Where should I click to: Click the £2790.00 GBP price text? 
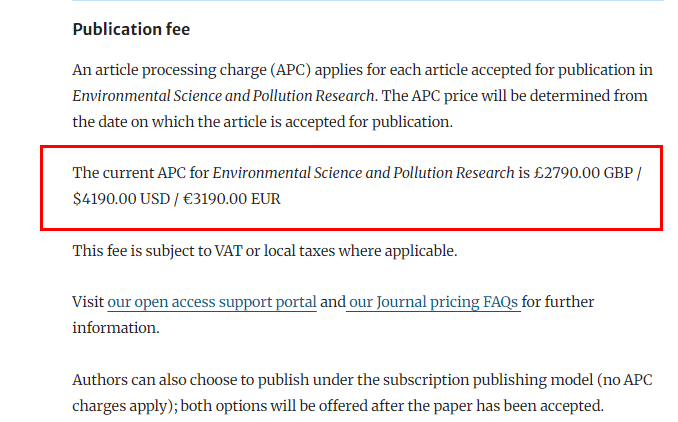(x=583, y=173)
